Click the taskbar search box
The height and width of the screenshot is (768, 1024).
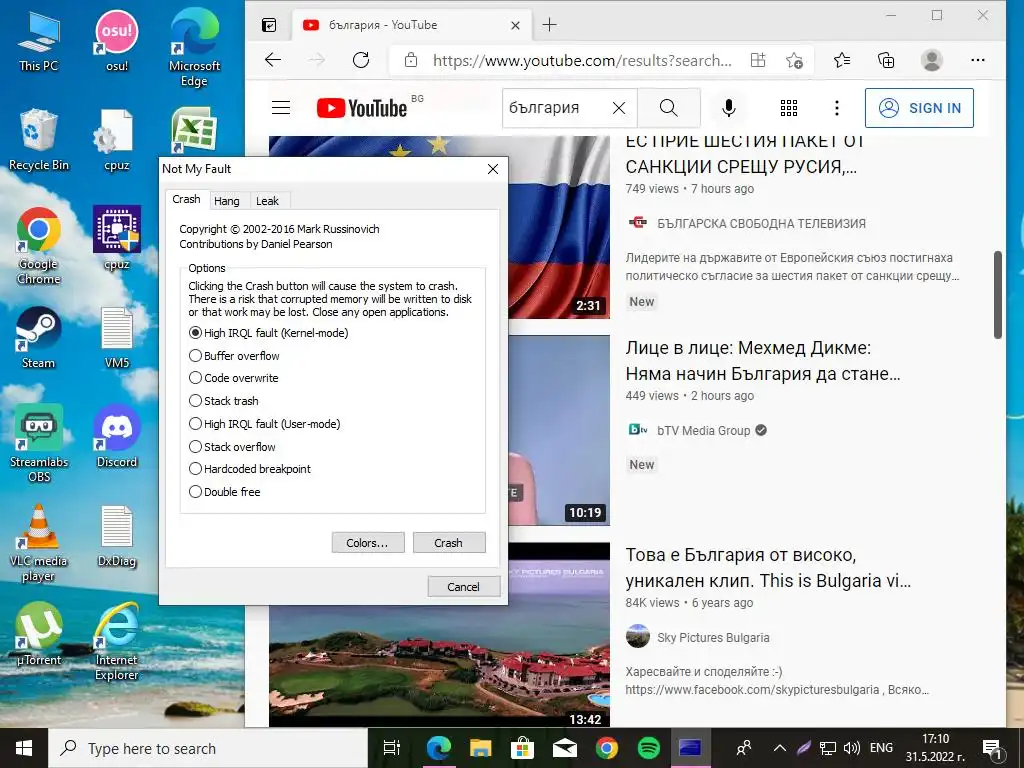[208, 748]
